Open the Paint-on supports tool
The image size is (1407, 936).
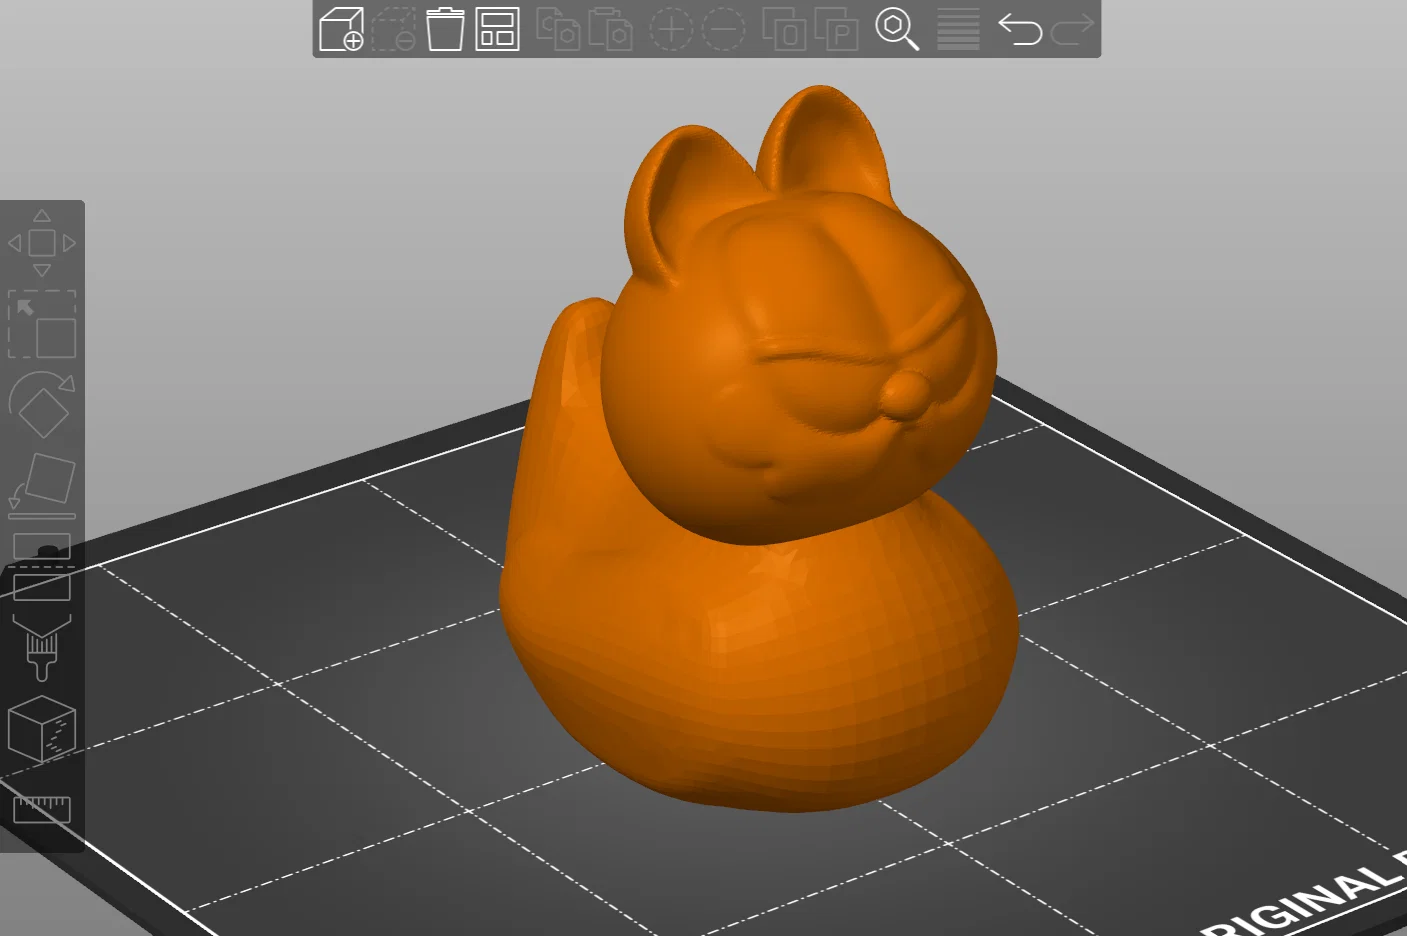42,648
